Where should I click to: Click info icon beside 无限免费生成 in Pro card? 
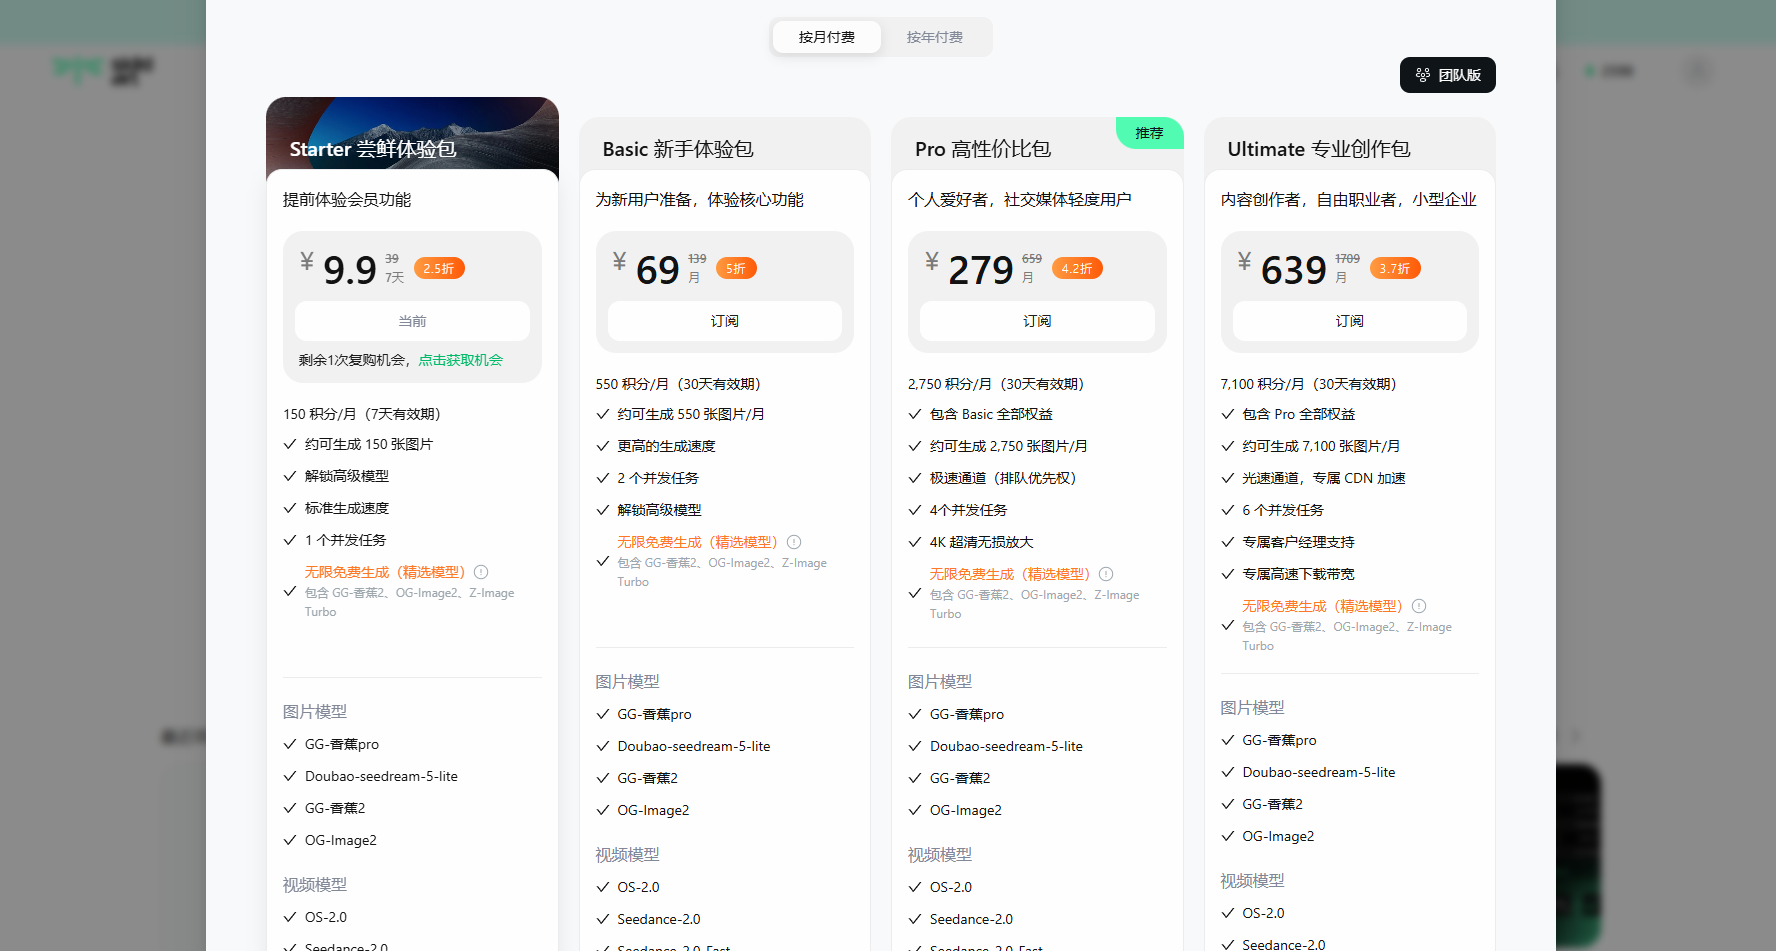click(x=1106, y=574)
